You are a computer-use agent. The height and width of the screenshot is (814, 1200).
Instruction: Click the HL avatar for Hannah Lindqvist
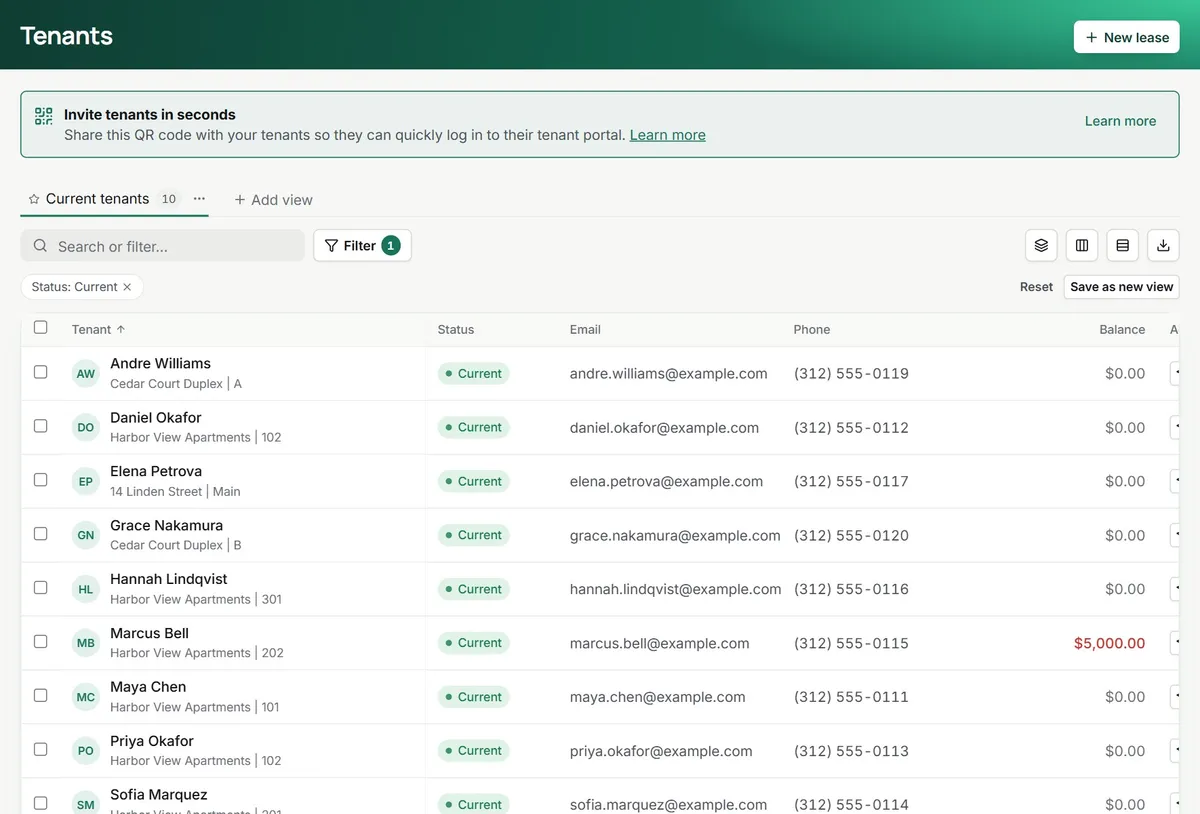click(86, 590)
